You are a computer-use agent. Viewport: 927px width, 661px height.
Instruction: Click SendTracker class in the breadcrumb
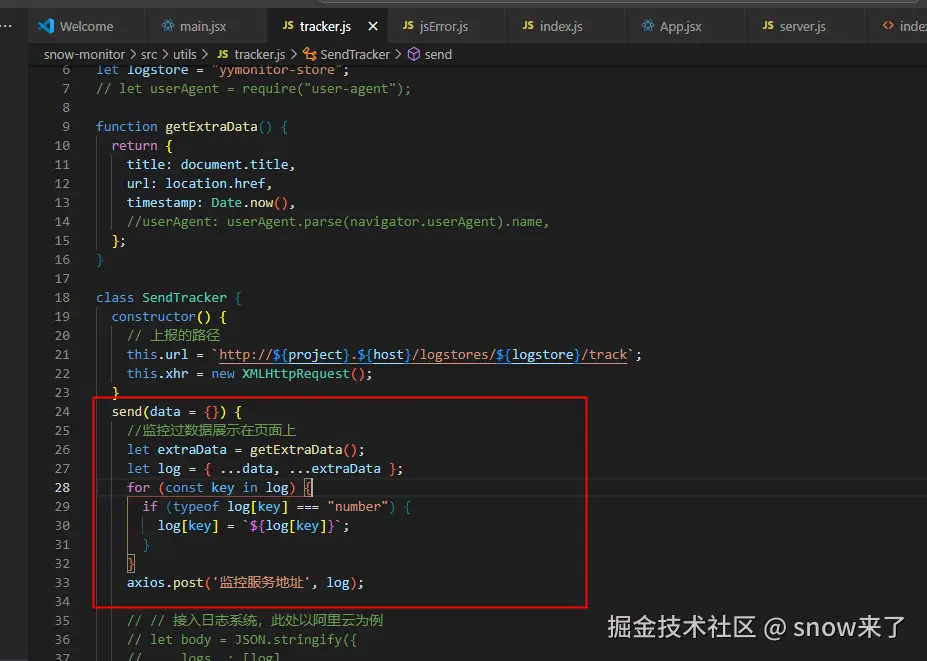coord(355,54)
